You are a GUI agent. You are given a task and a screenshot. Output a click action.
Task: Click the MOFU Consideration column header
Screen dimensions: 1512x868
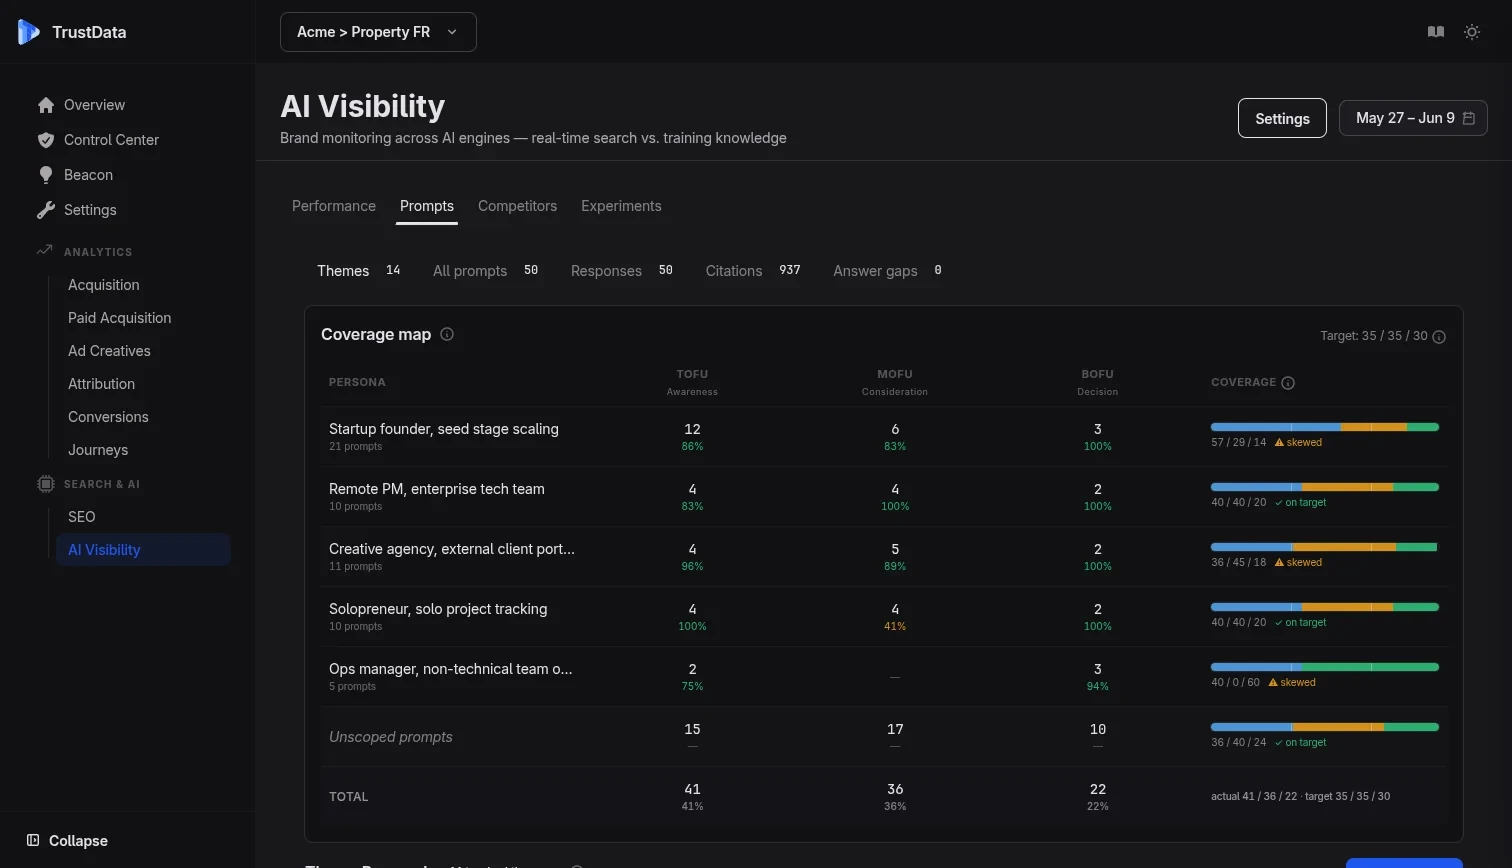tap(895, 382)
